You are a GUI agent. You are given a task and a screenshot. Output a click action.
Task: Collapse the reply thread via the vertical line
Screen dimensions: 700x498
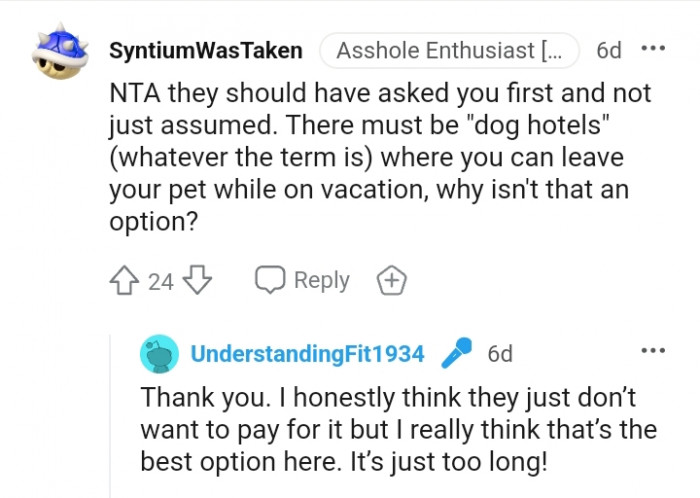coord(111,420)
